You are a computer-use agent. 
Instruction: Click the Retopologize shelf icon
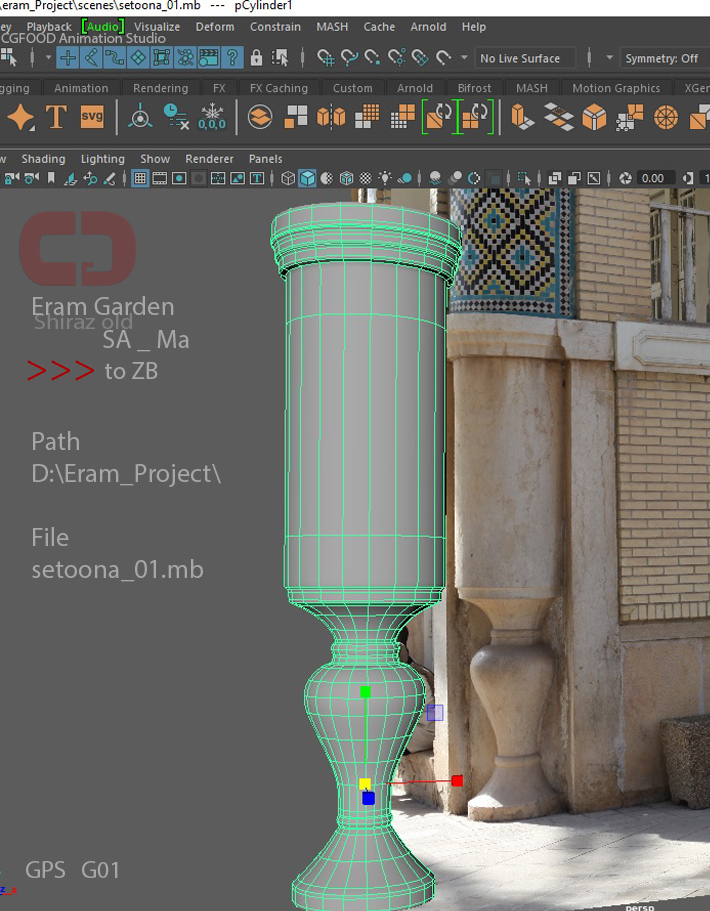click(475, 116)
